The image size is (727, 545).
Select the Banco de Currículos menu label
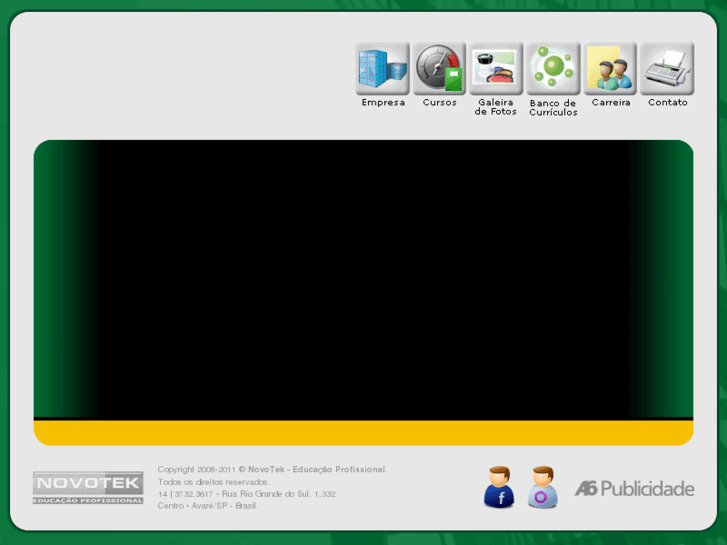(x=553, y=108)
